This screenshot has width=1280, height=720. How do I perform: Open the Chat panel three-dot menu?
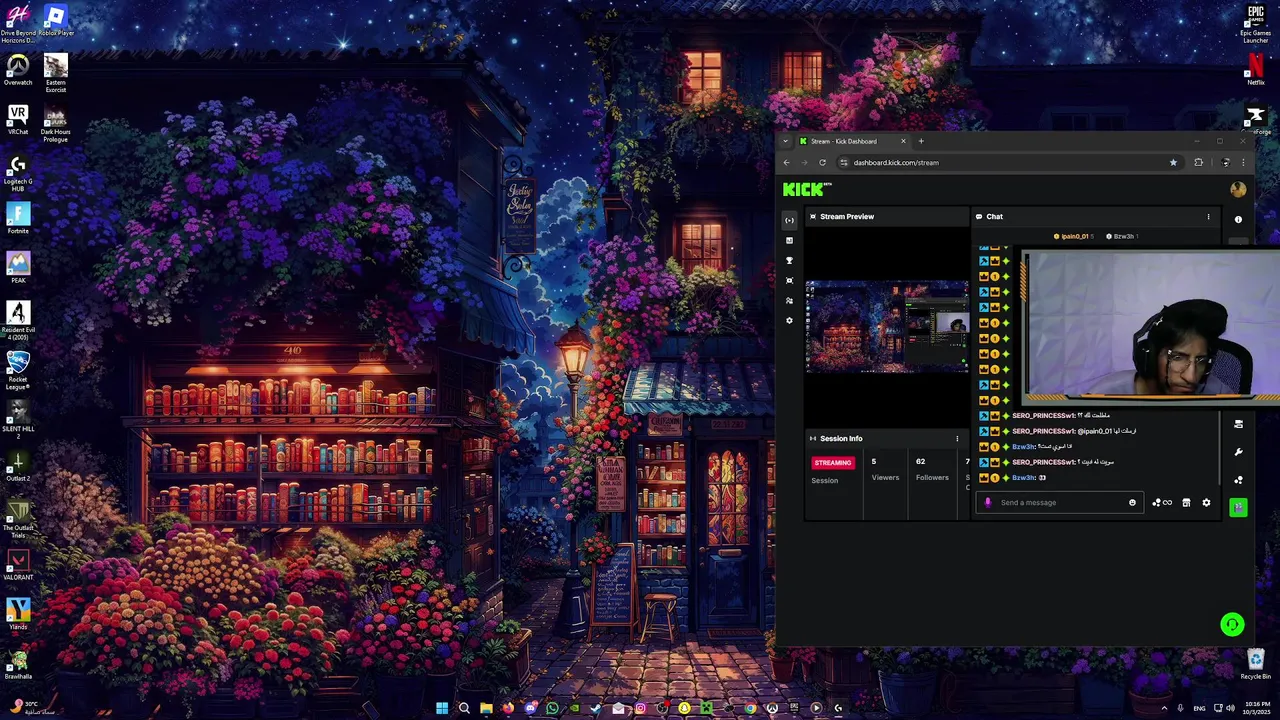[1208, 216]
